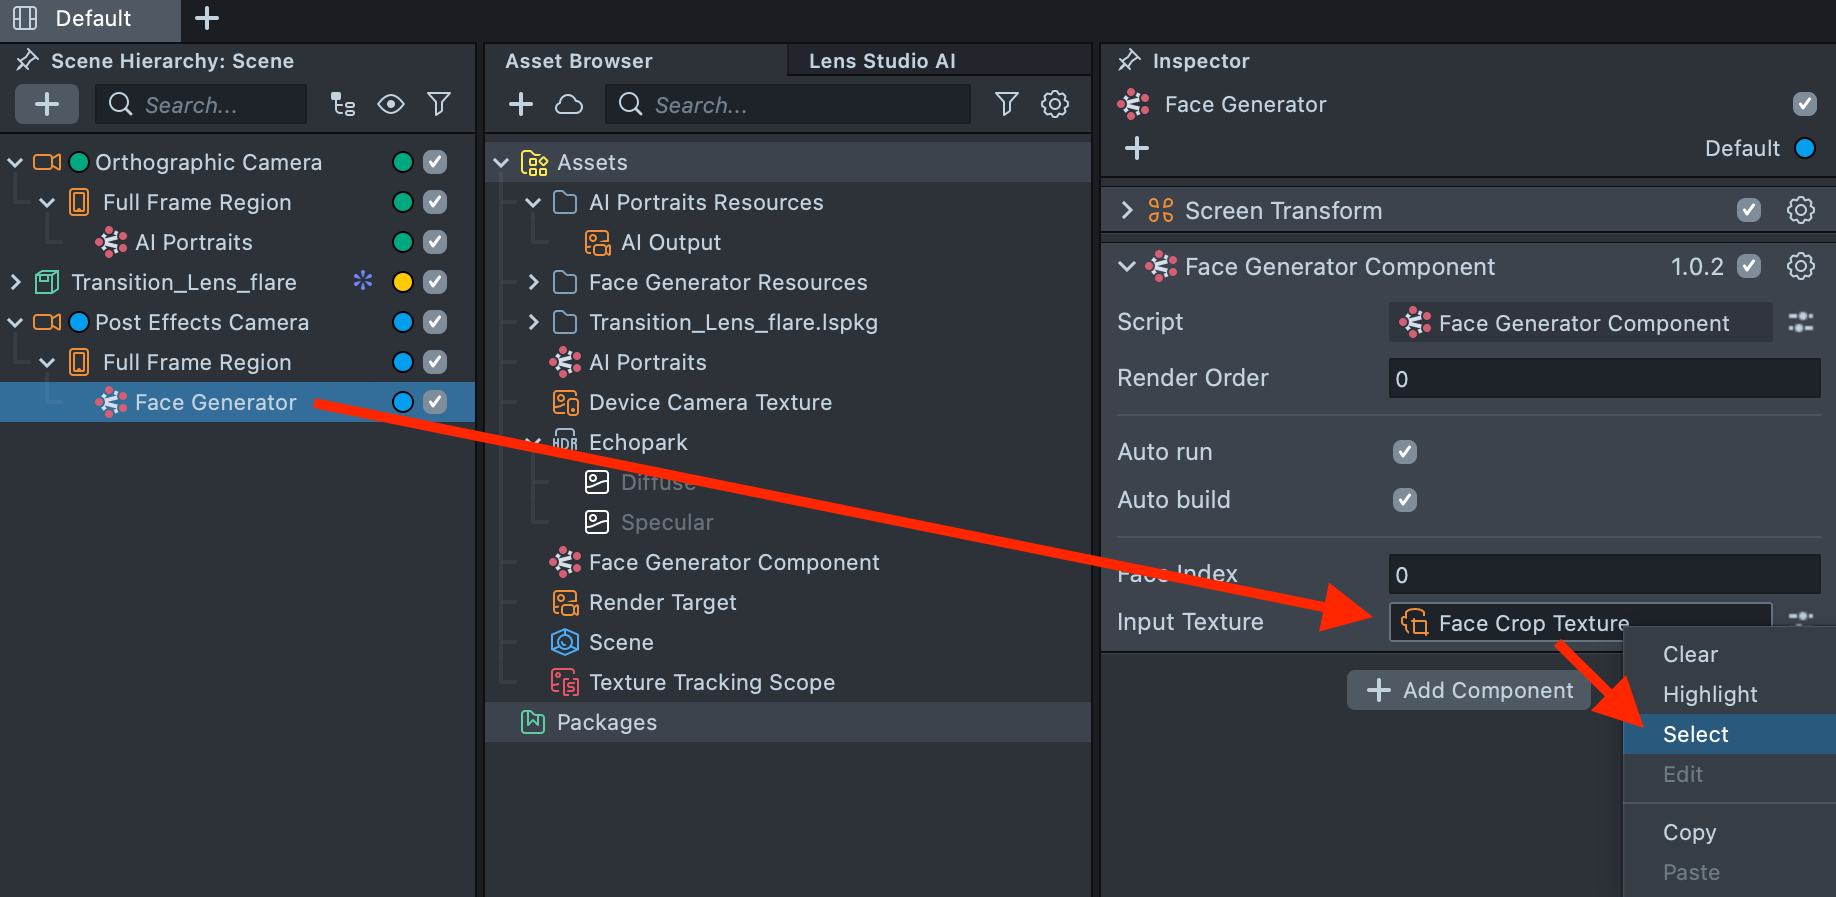Expand the Screen Transform section
The width and height of the screenshot is (1836, 897).
[1127, 210]
